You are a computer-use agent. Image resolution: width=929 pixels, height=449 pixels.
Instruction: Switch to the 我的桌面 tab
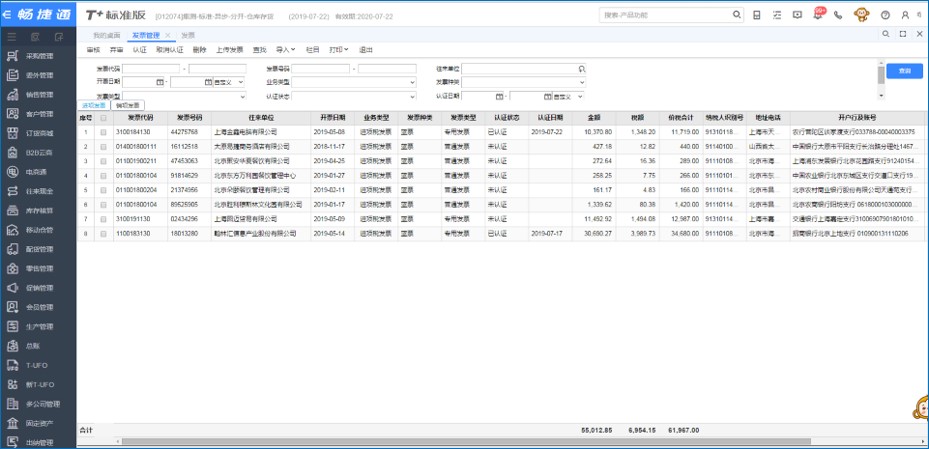[x=107, y=35]
